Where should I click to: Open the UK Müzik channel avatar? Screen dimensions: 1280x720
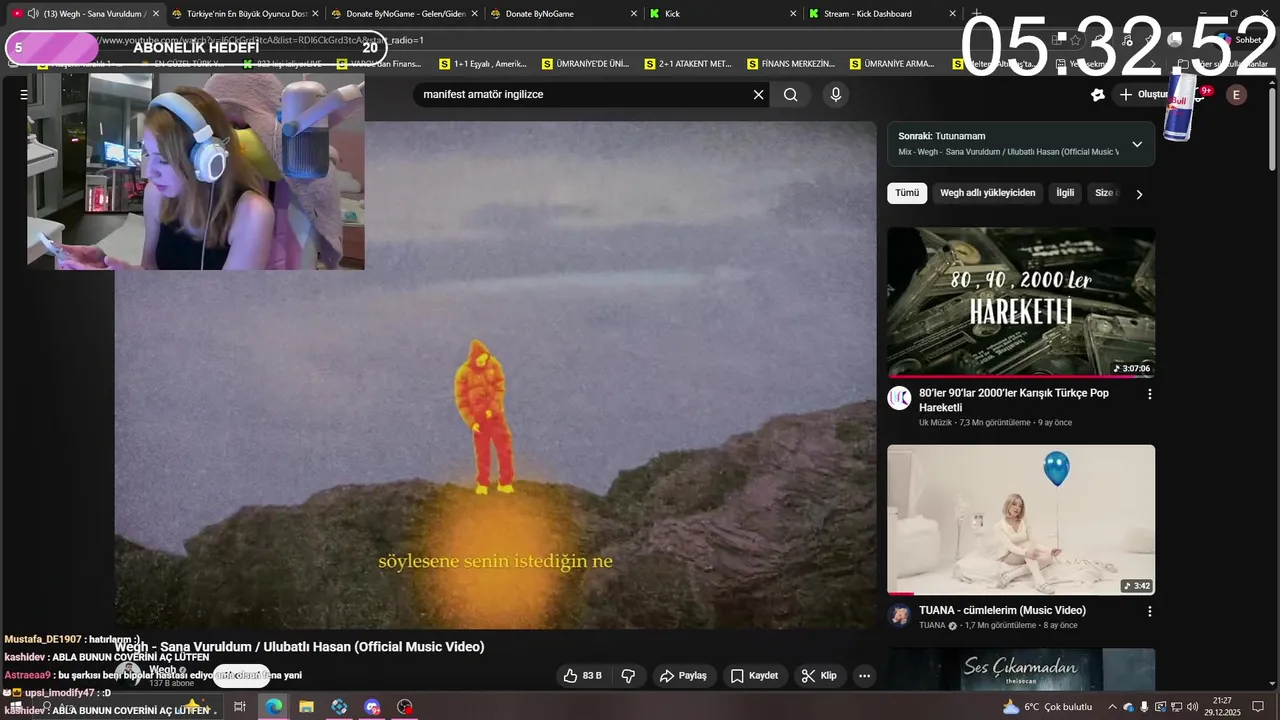click(900, 398)
